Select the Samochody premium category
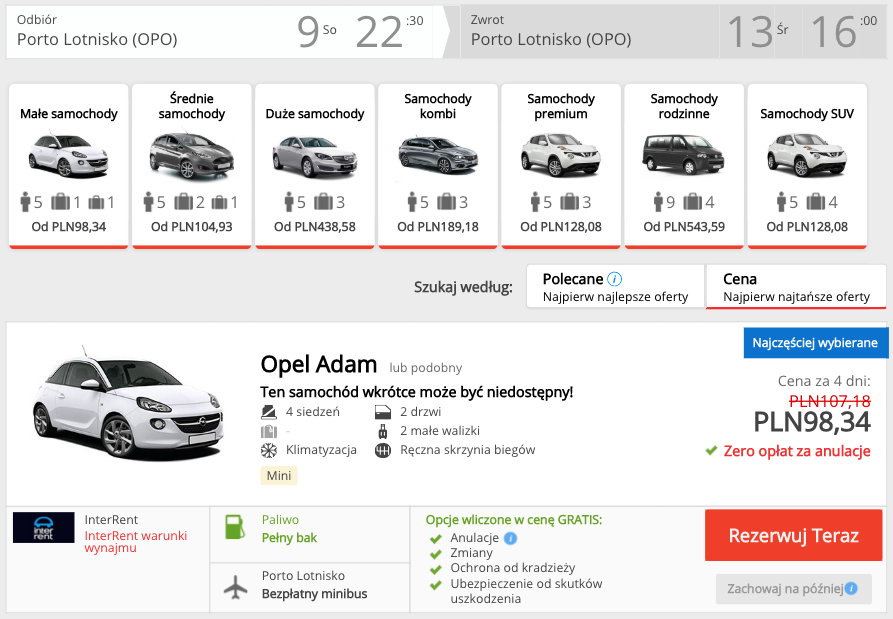This screenshot has height=619, width=893. pyautogui.click(x=561, y=165)
